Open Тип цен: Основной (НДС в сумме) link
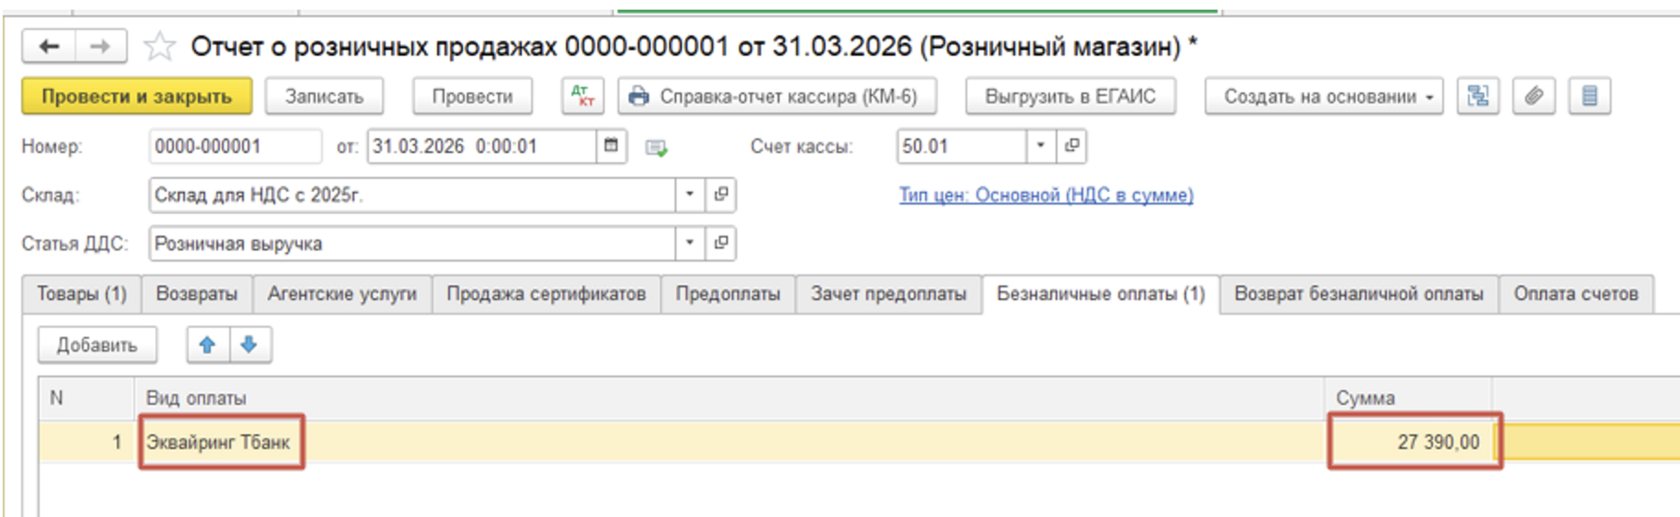Image resolution: width=1680 pixels, height=517 pixels. tap(1046, 195)
